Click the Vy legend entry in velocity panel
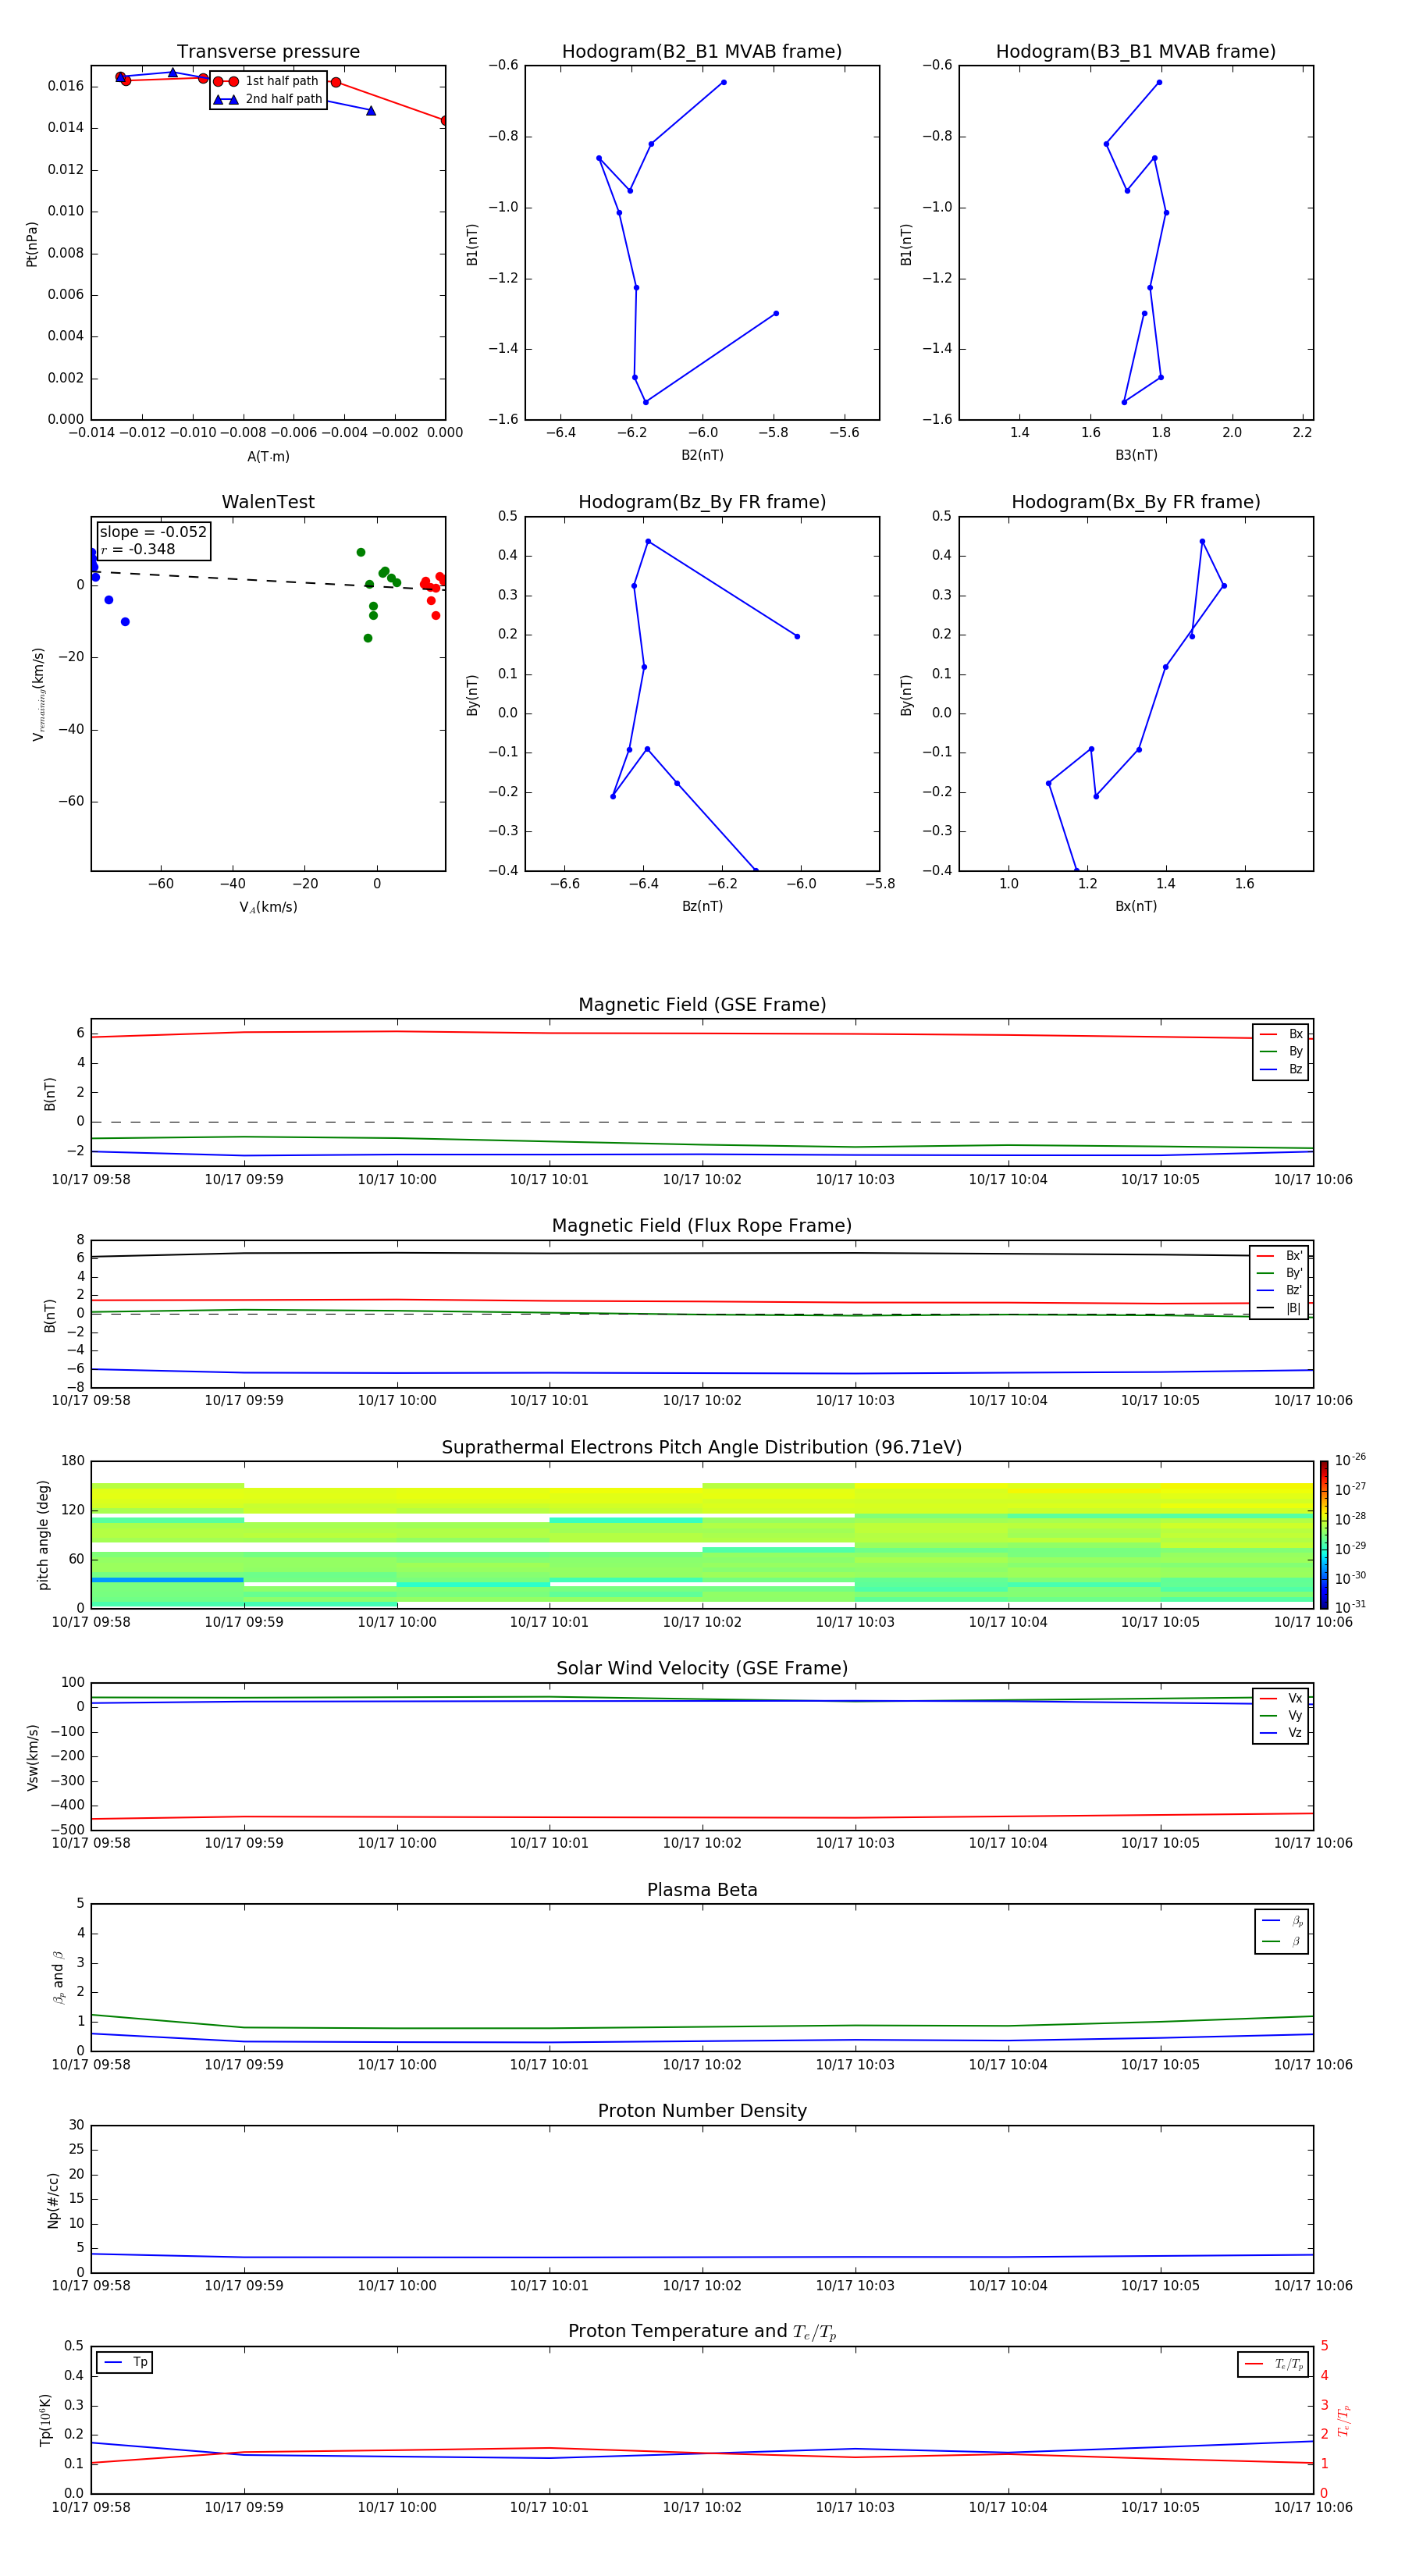Viewport: 1405px width, 2576px height. tap(1281, 1715)
